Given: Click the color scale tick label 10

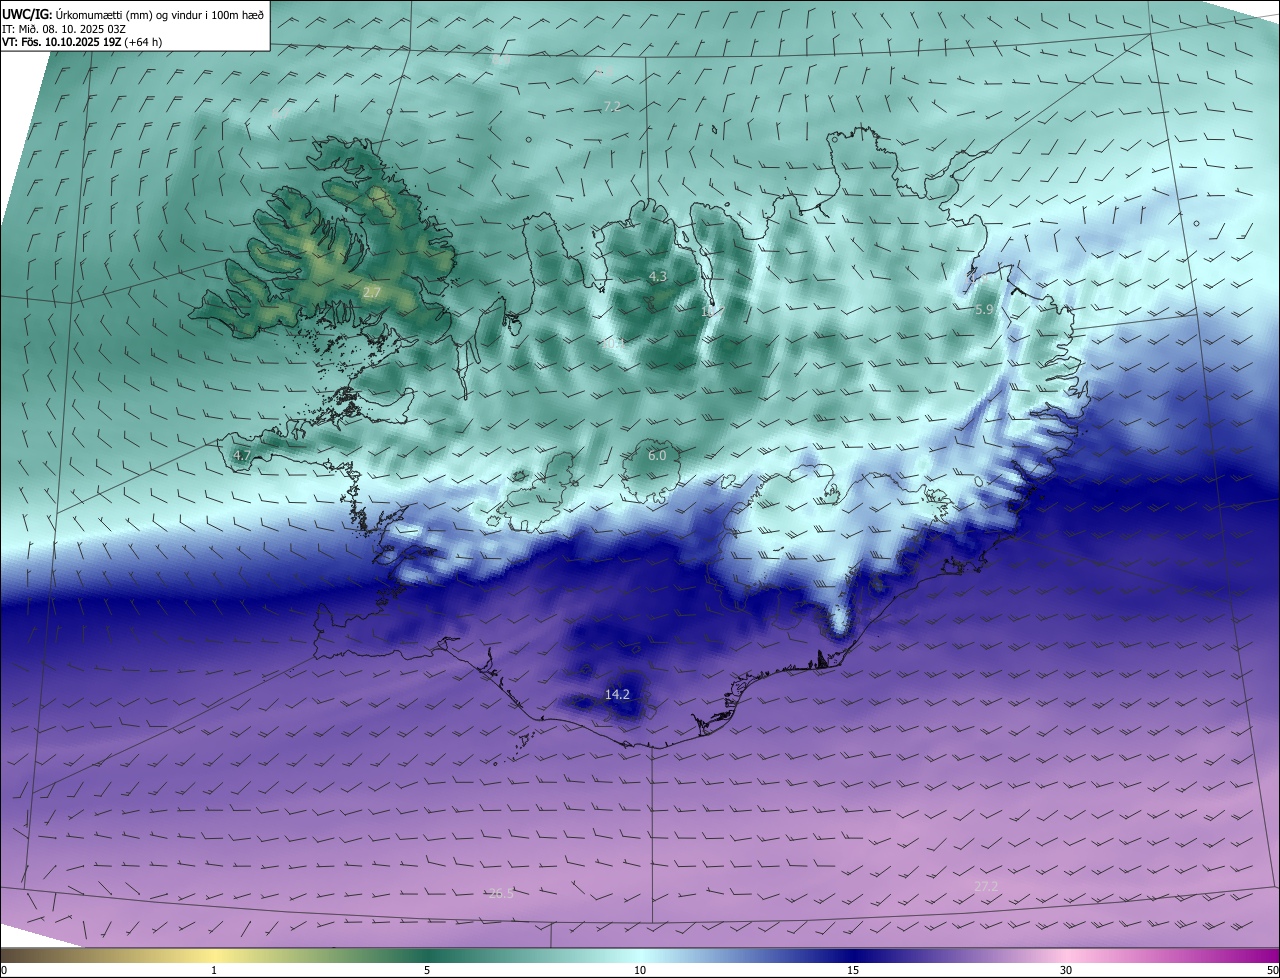Looking at the screenshot, I should 640,970.
